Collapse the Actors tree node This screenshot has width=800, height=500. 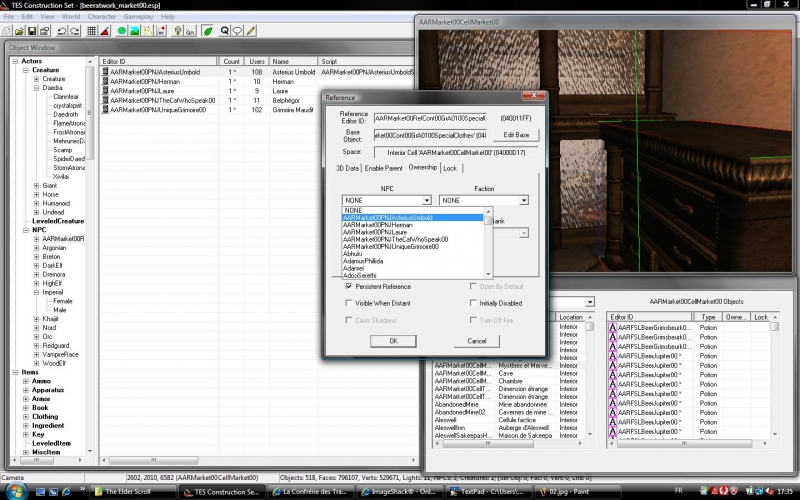15,61
